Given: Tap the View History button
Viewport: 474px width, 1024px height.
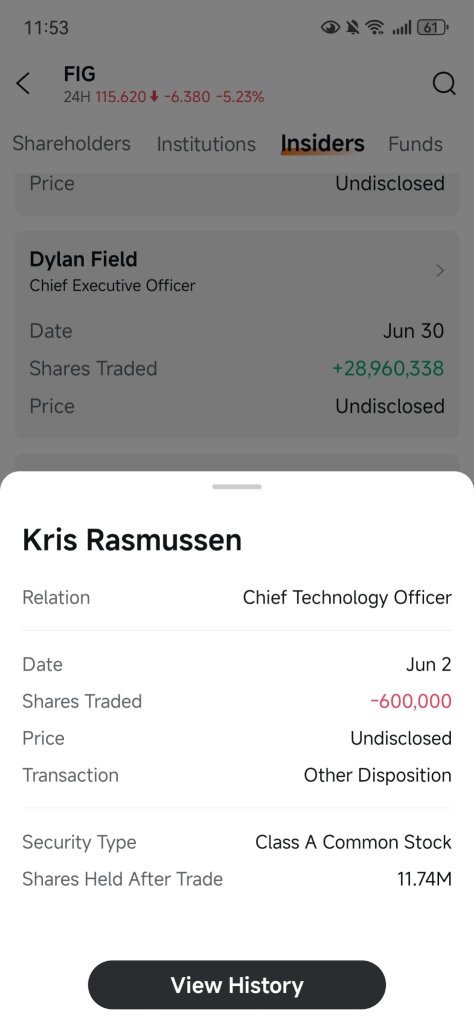Looking at the screenshot, I should click(x=237, y=985).
